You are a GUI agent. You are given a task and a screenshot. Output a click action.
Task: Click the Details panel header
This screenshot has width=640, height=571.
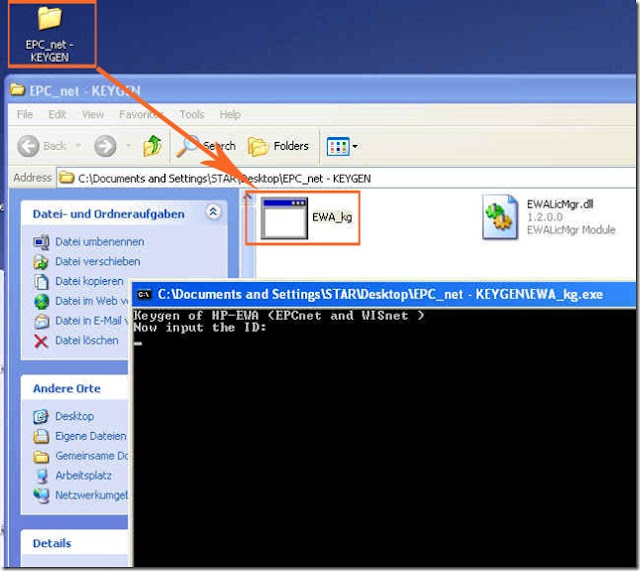tap(74, 543)
